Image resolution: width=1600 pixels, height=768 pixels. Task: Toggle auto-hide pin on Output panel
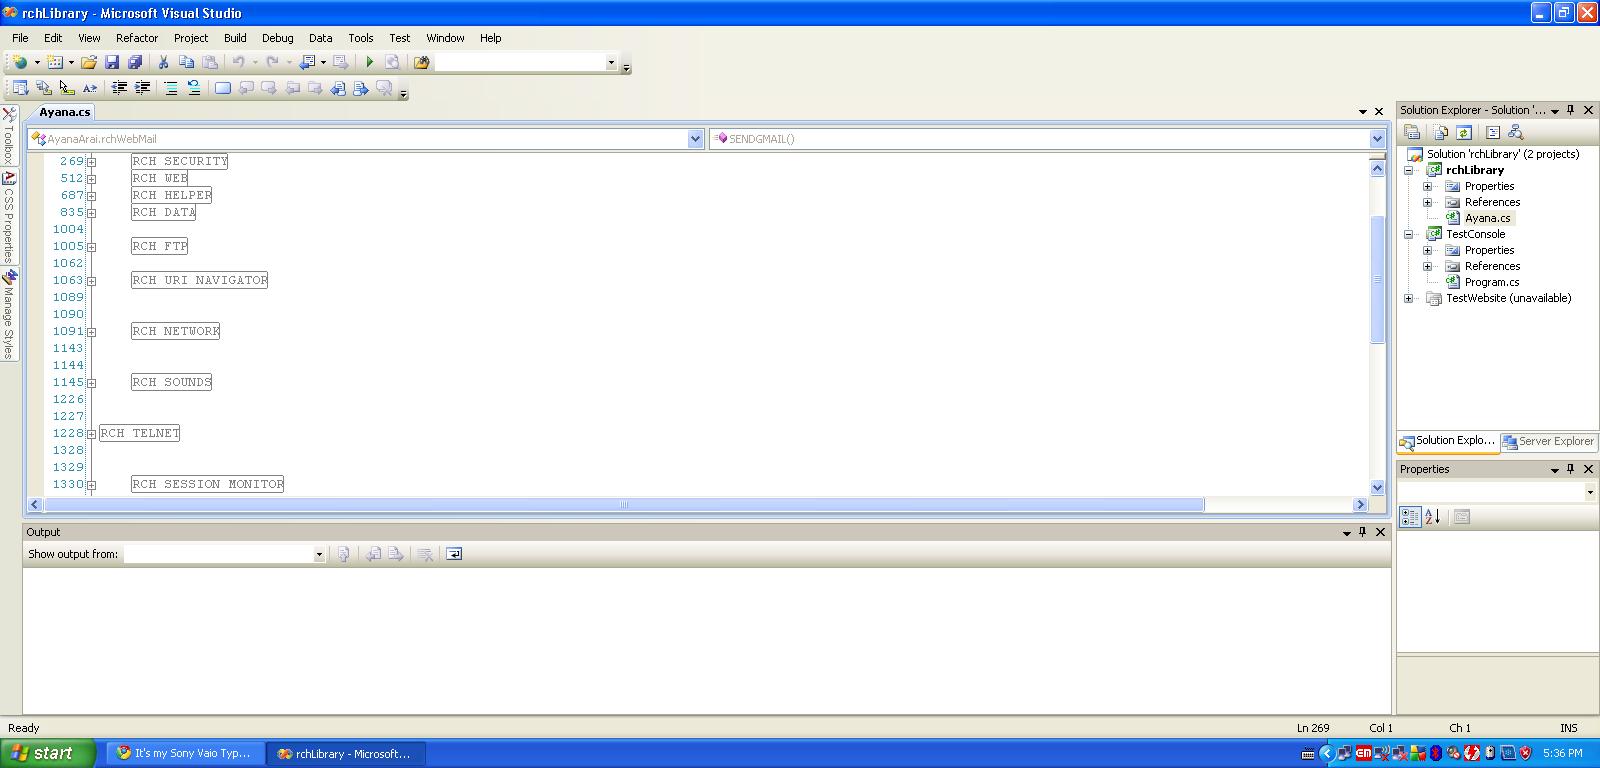coord(1362,532)
